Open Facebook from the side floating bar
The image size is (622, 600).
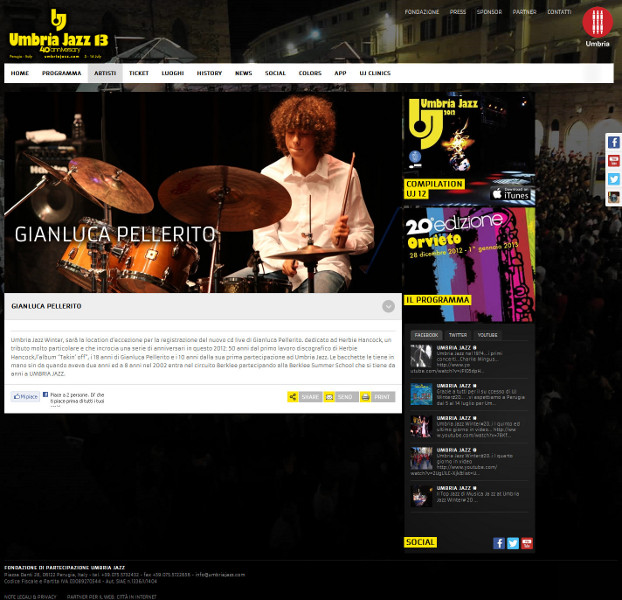coord(614,142)
